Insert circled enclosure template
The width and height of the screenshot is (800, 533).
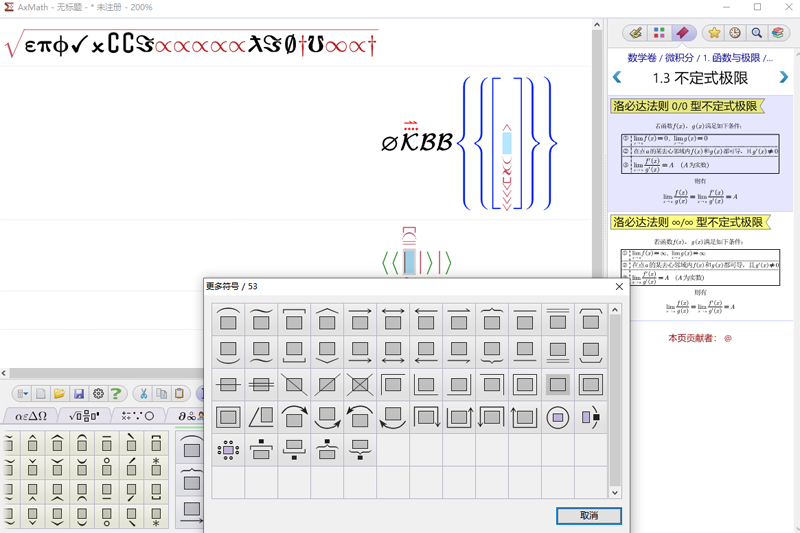tap(558, 417)
